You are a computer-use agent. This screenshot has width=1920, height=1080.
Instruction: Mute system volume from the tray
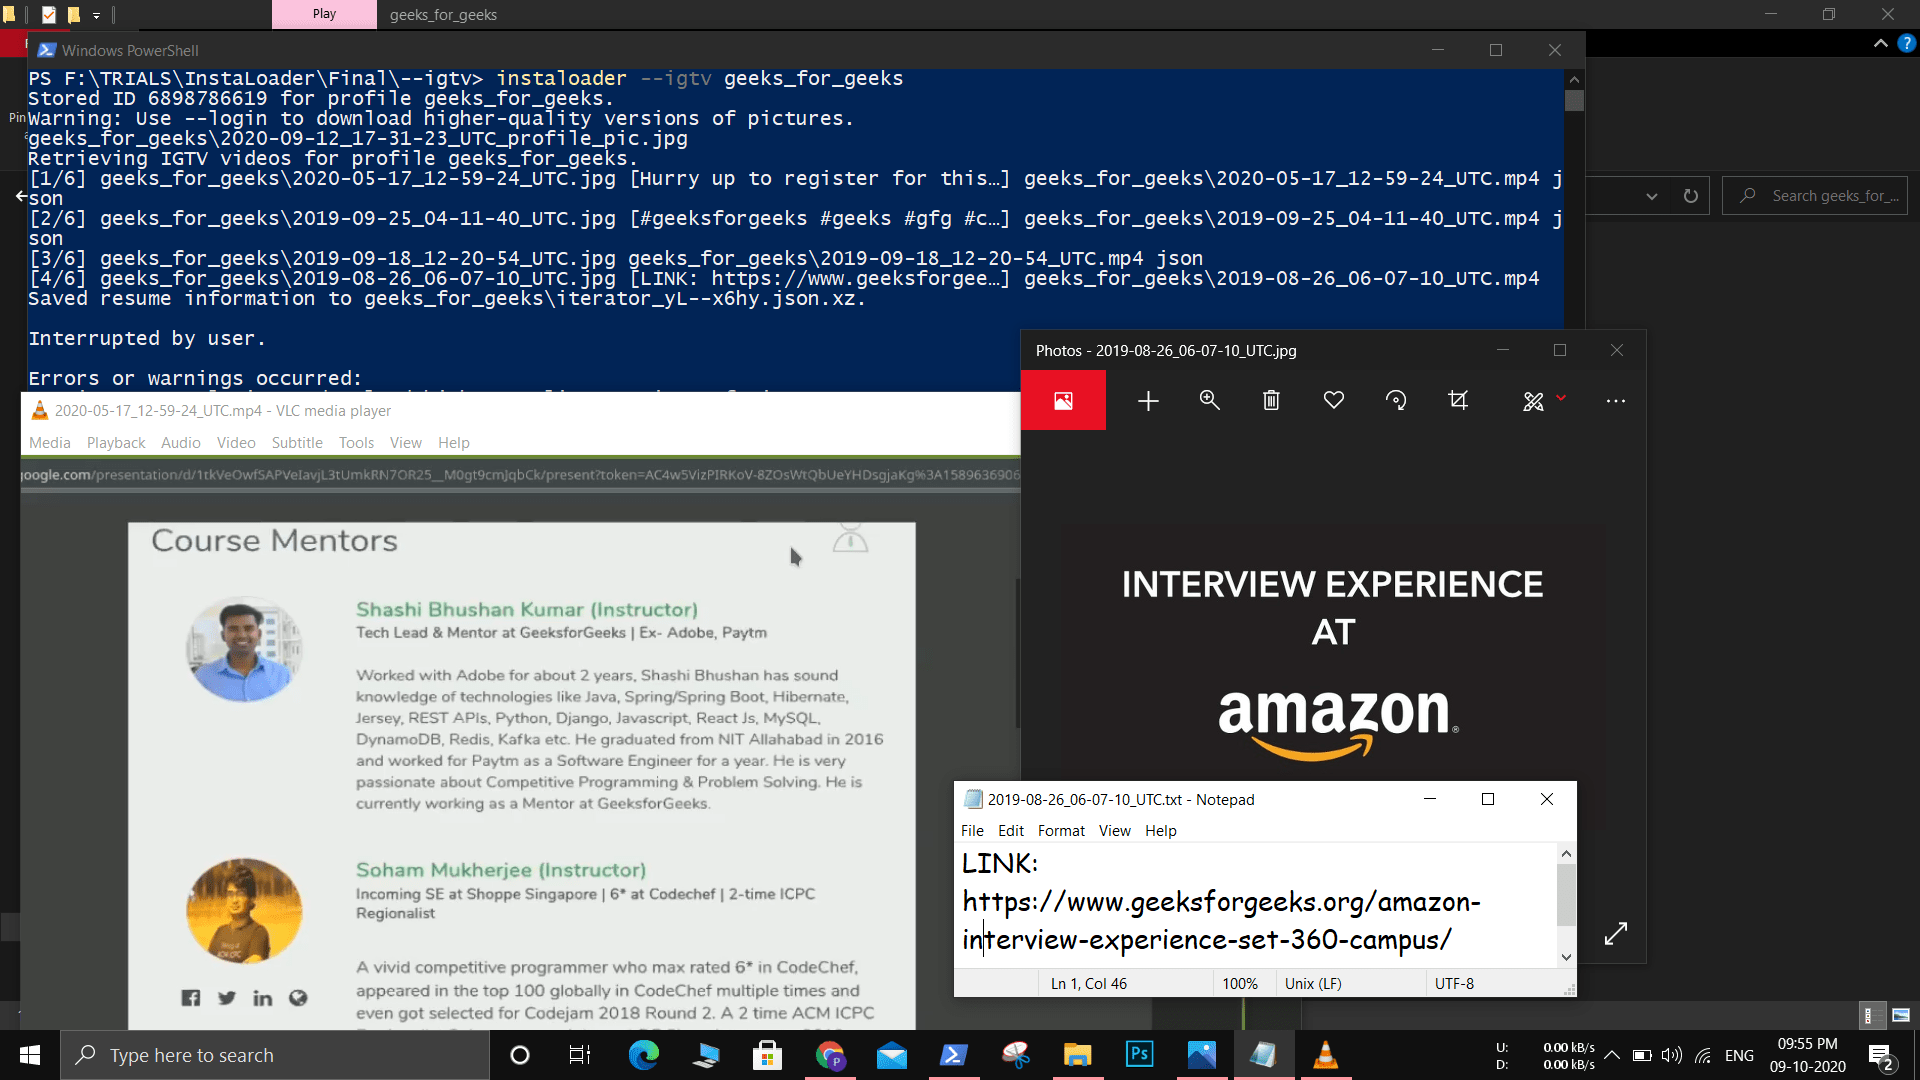[x=1672, y=1054]
